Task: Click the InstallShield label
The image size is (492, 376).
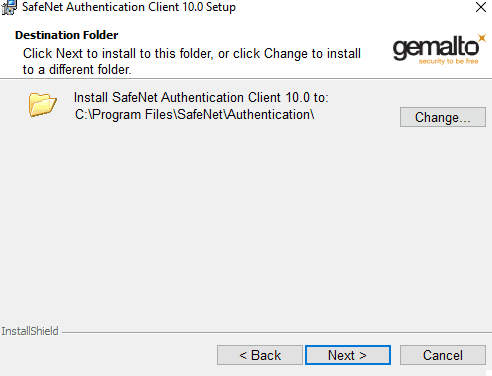Action: click(30, 331)
